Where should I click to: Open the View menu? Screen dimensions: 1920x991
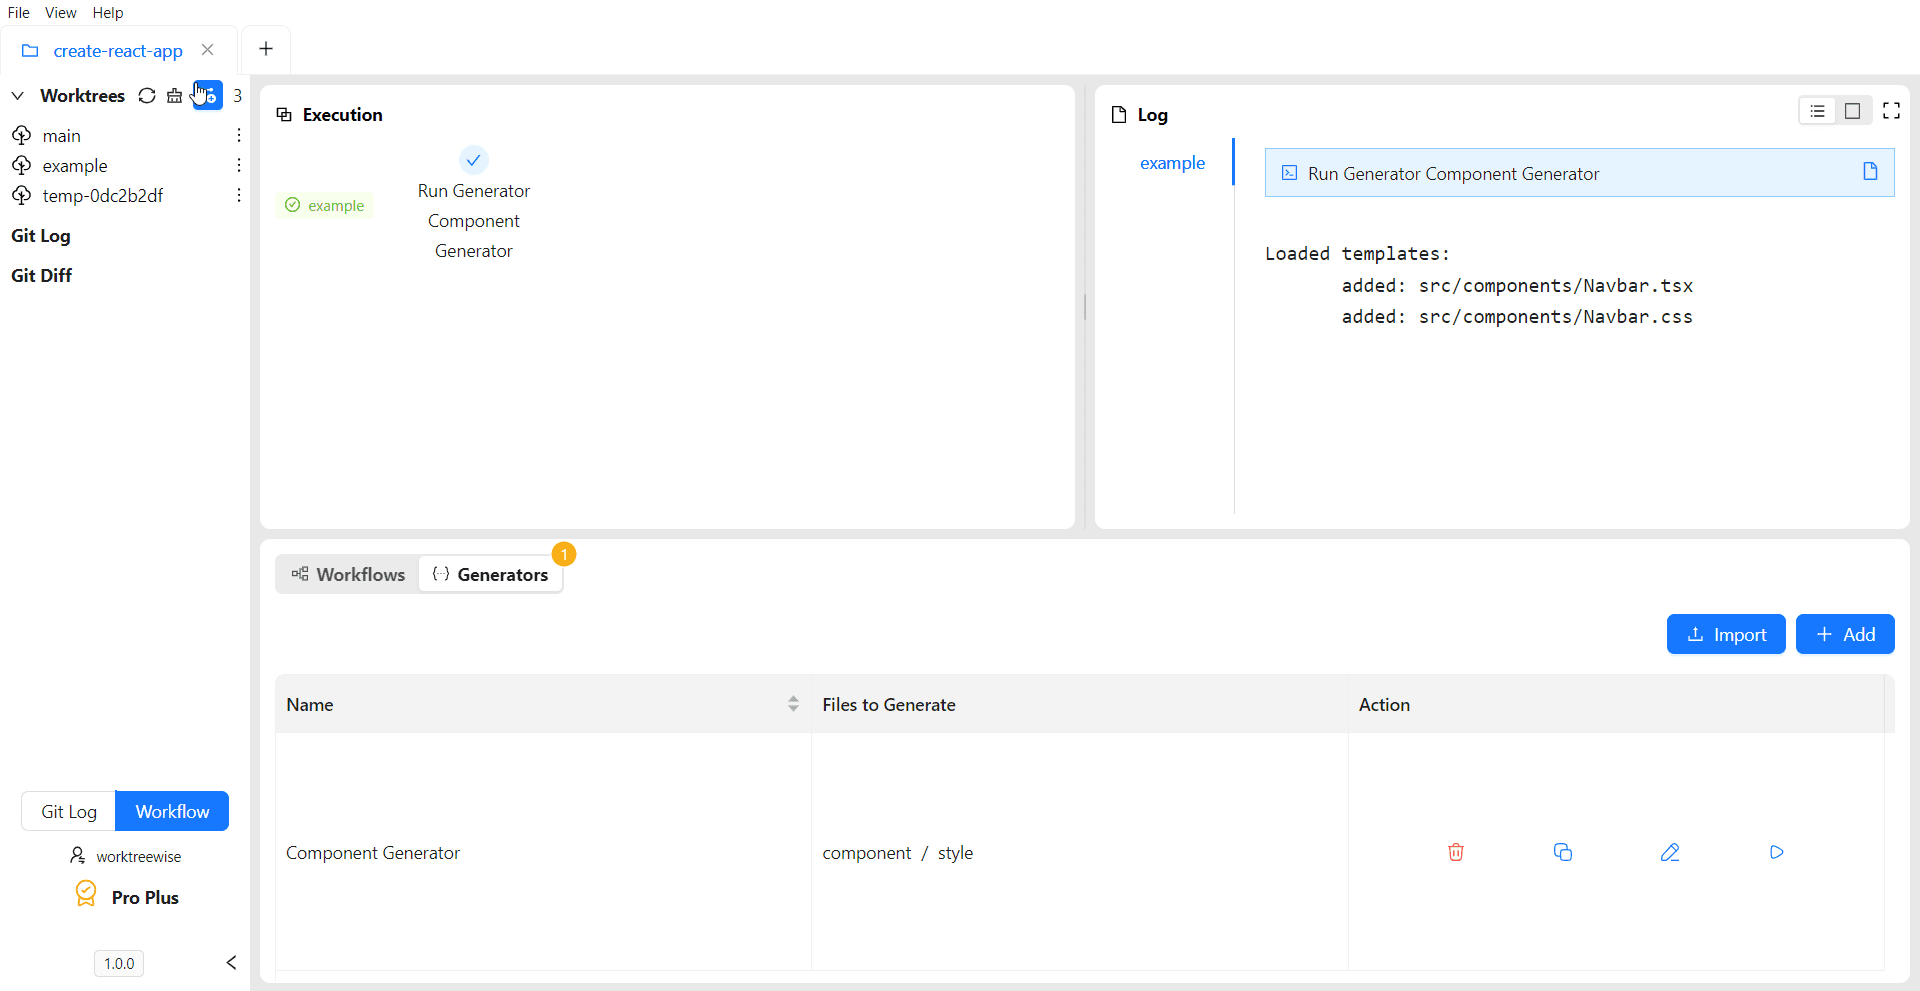[61, 12]
